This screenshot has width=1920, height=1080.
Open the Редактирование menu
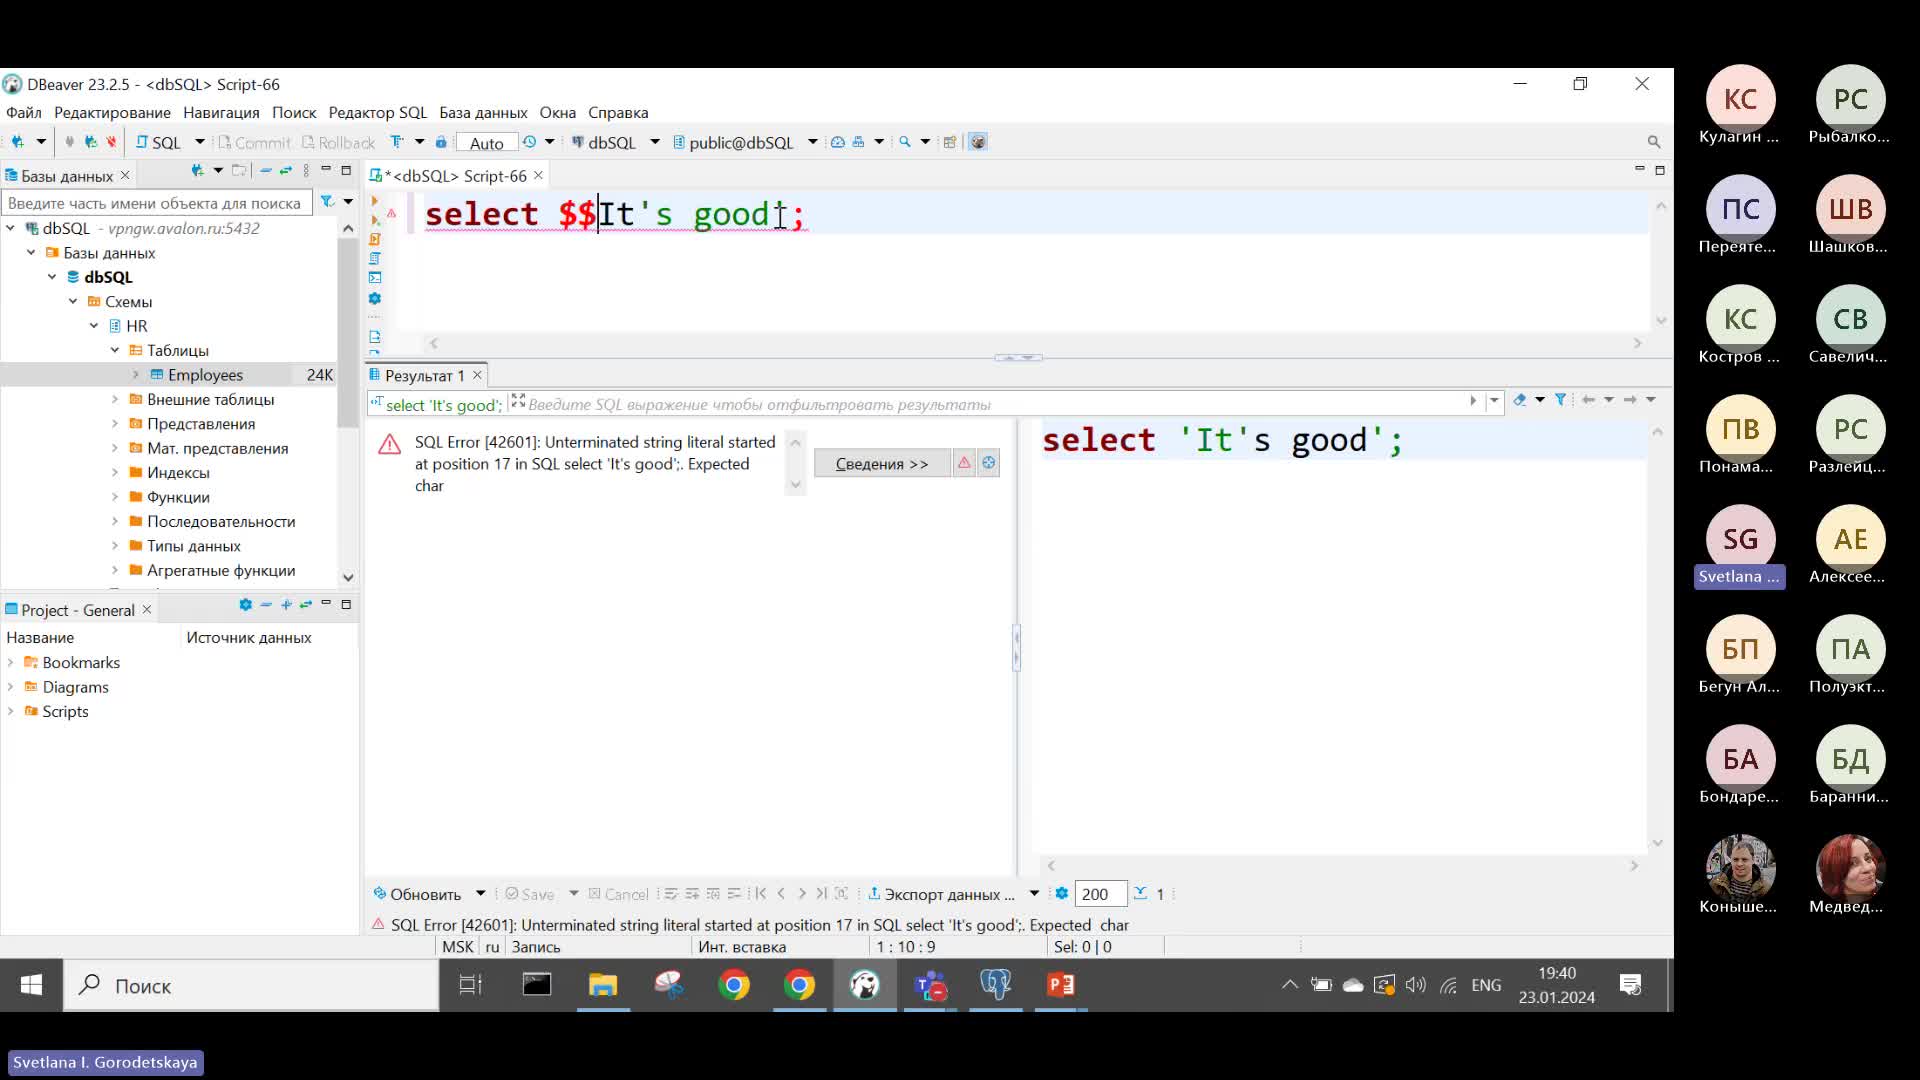click(112, 112)
